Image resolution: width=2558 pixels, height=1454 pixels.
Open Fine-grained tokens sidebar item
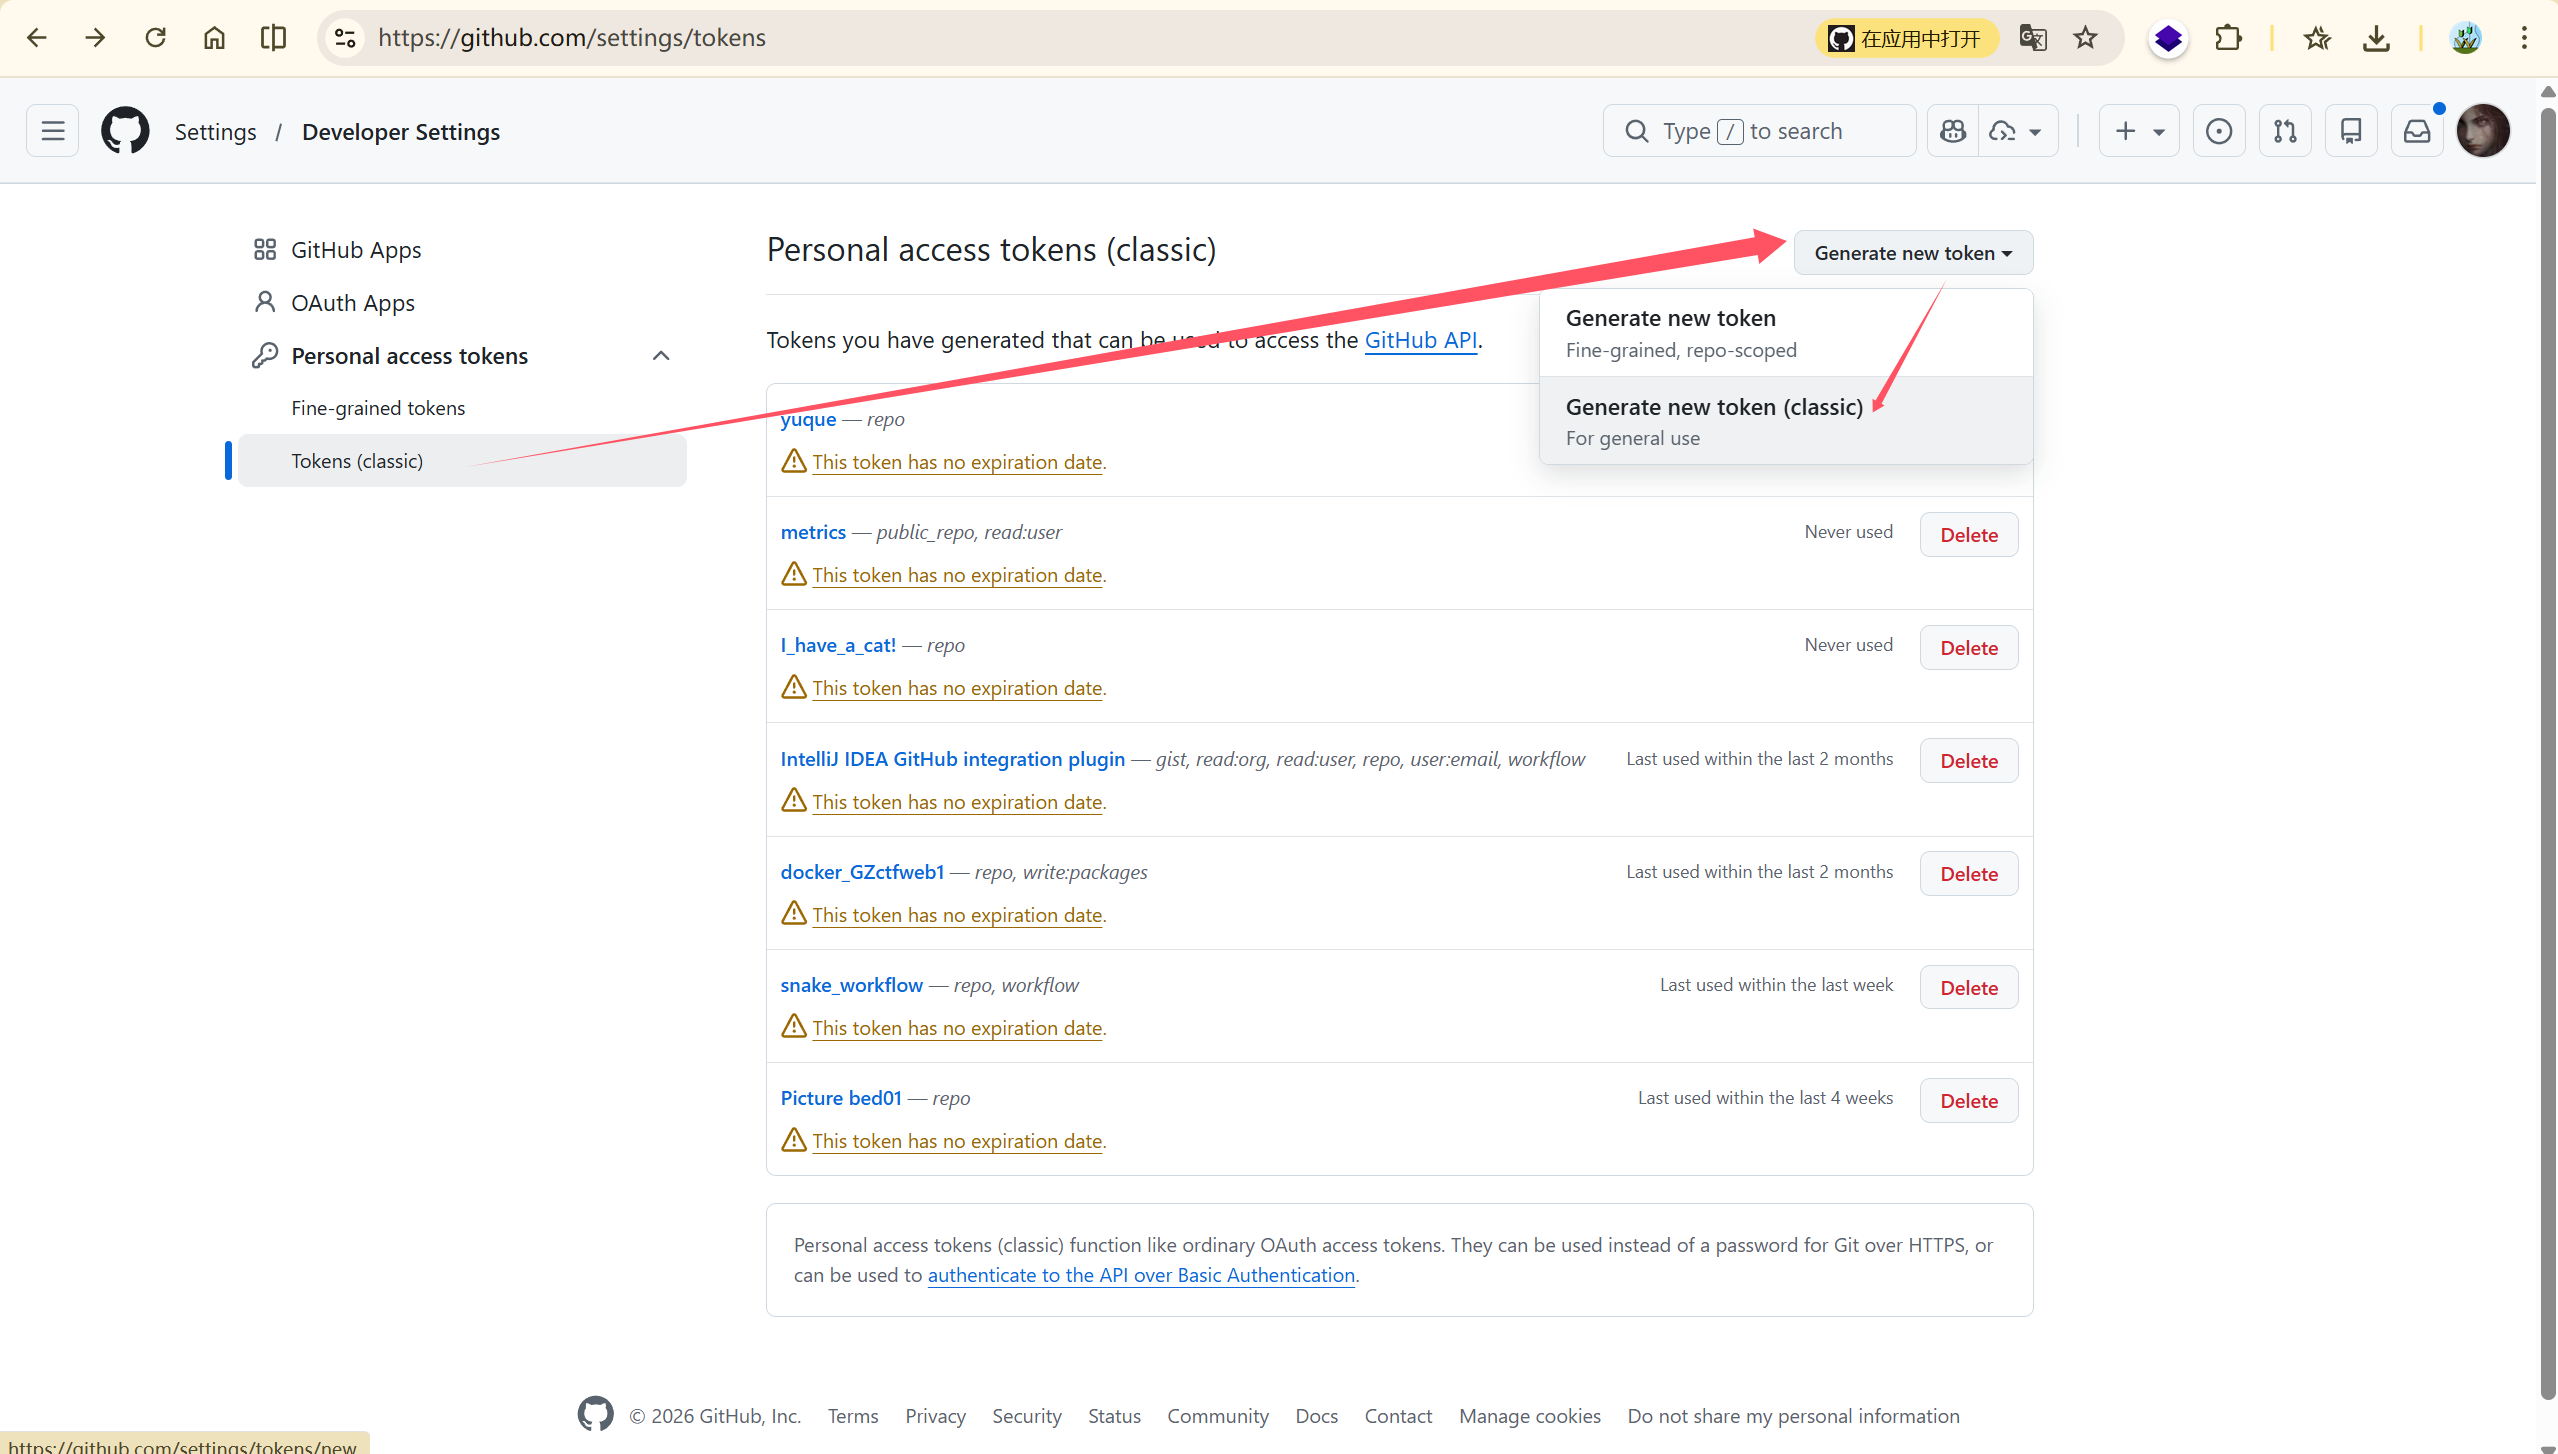378,408
